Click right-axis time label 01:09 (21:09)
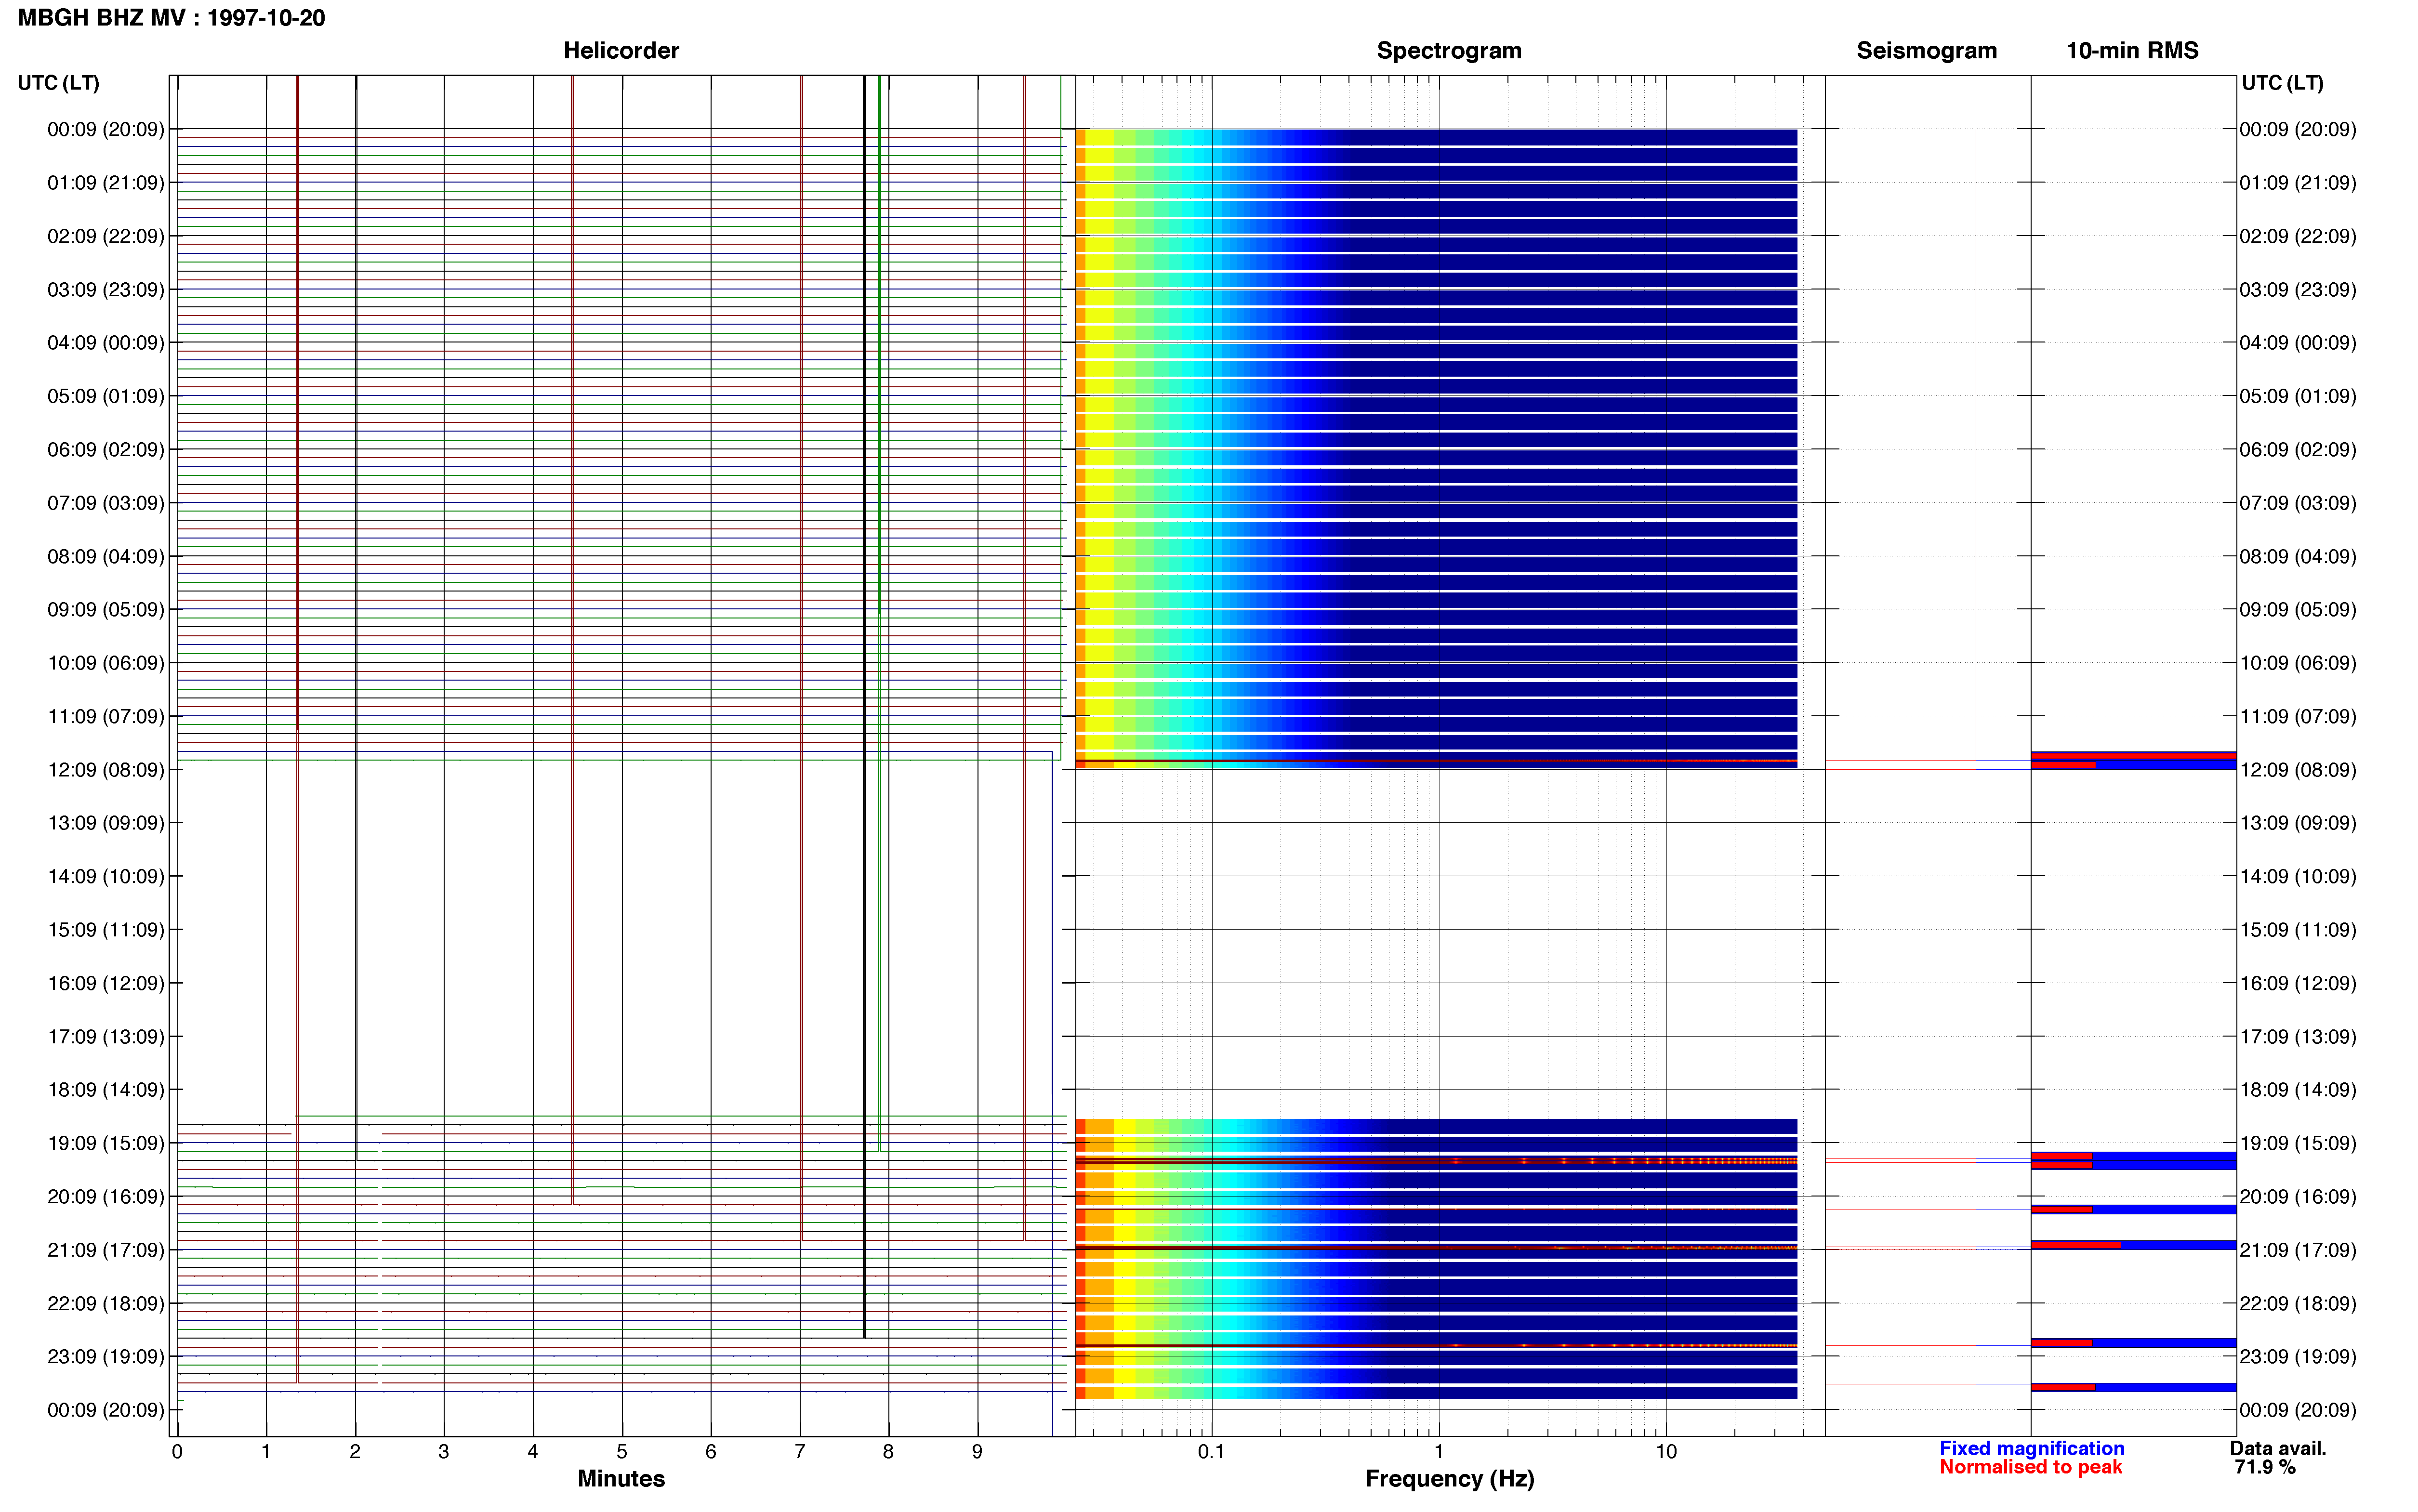The image size is (2418, 1512). (2298, 183)
